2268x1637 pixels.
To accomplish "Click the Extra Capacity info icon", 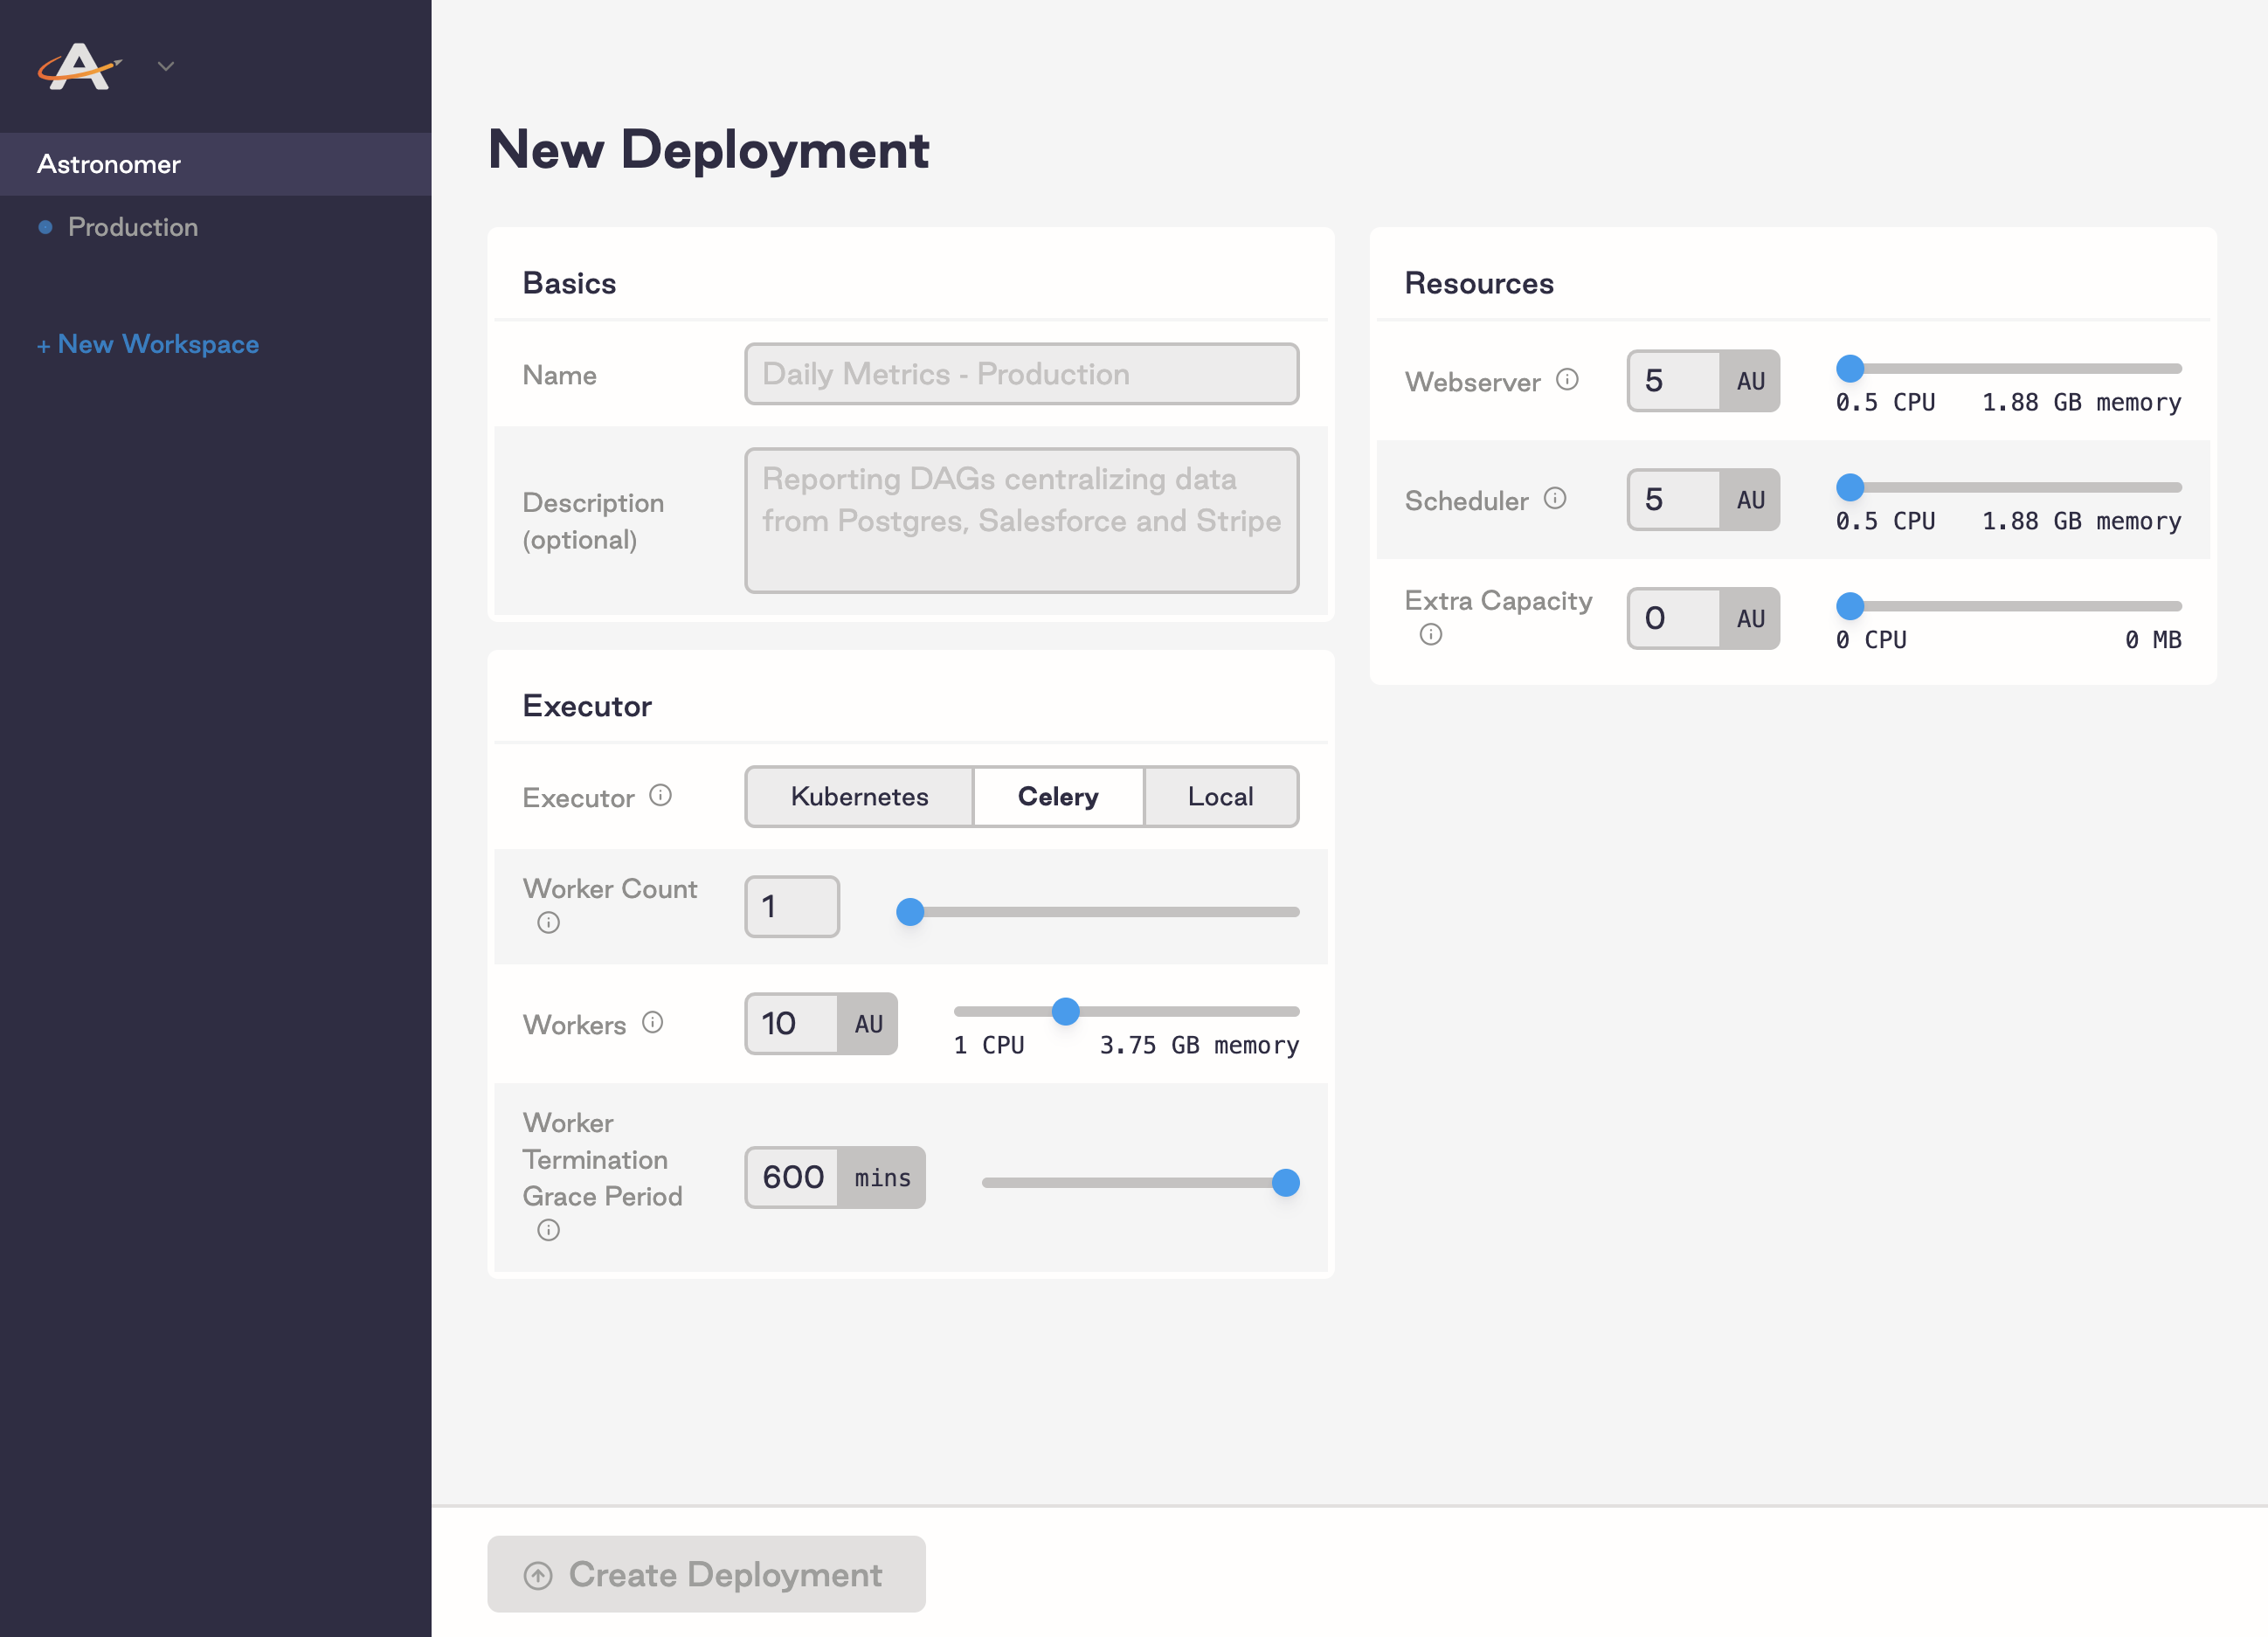I will click(1430, 635).
